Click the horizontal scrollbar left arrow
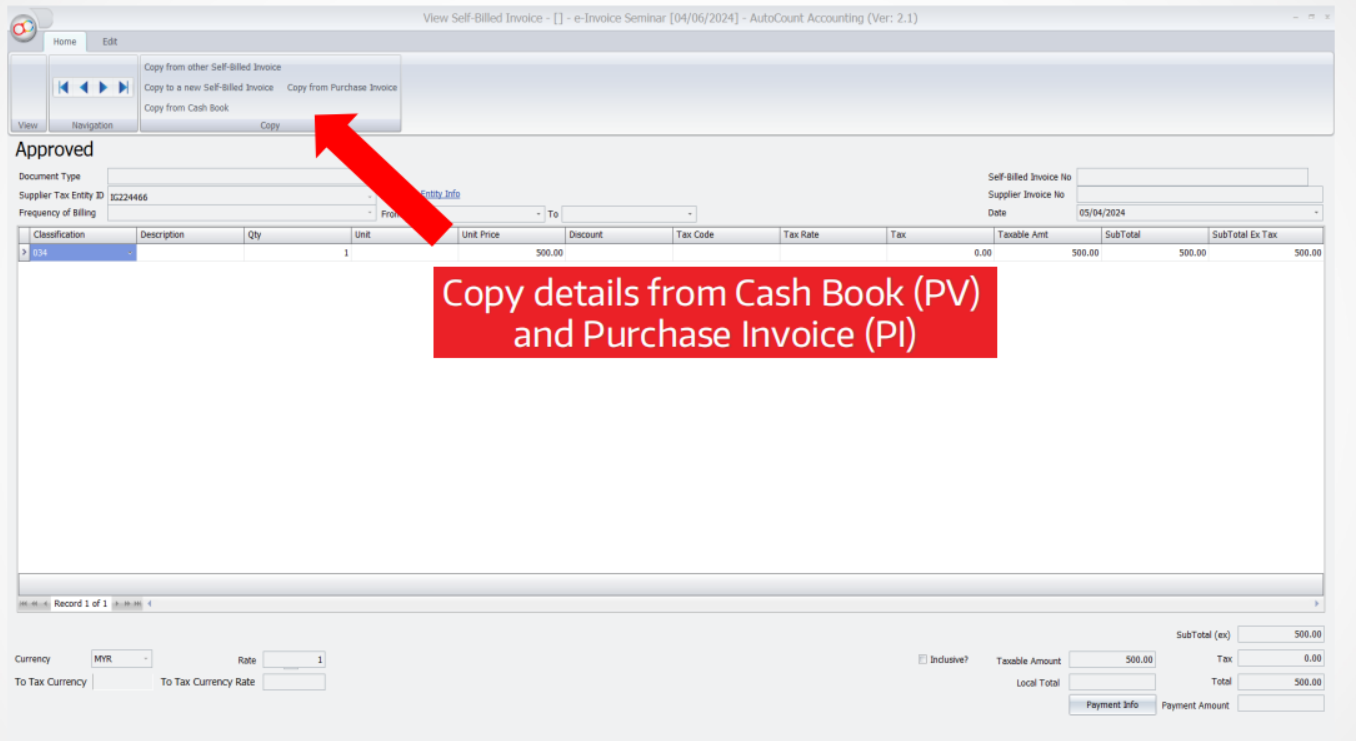This screenshot has height=741, width=1356. click(x=150, y=604)
